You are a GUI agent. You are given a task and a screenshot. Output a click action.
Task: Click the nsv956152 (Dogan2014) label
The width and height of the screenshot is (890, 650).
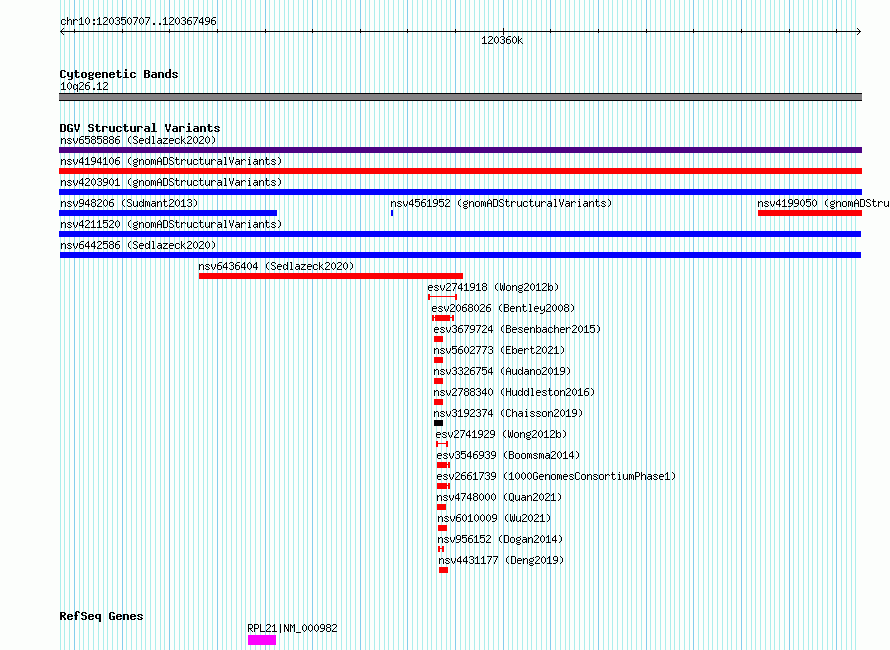(499, 539)
